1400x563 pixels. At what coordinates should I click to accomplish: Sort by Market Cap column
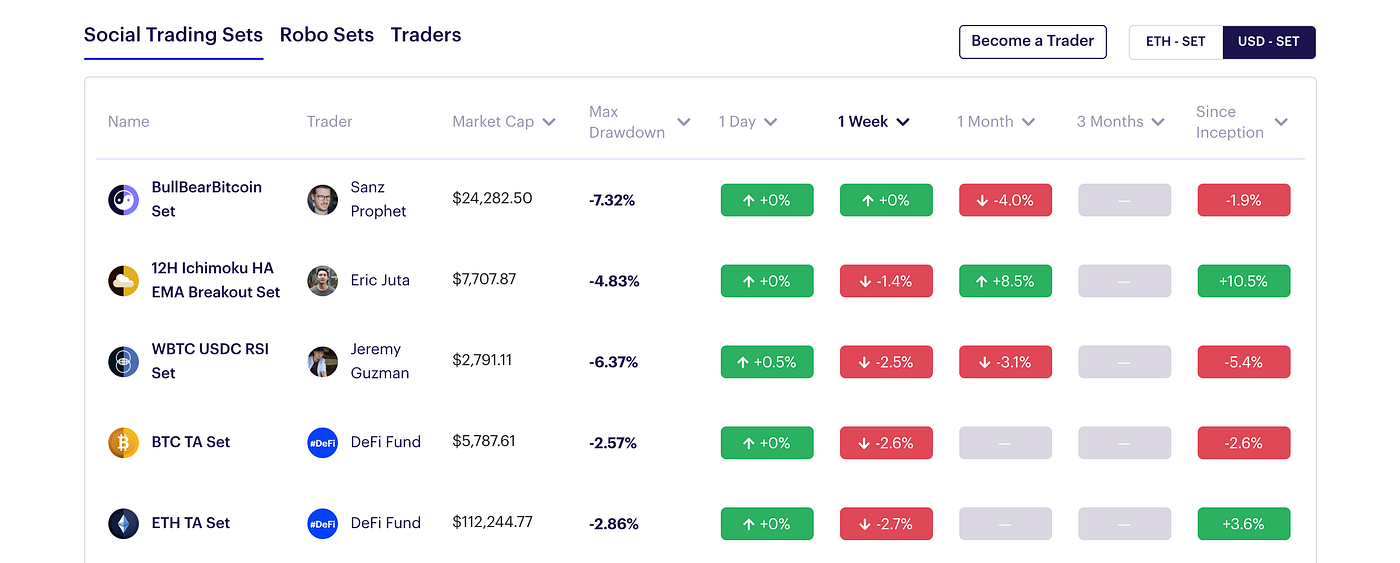click(x=503, y=122)
